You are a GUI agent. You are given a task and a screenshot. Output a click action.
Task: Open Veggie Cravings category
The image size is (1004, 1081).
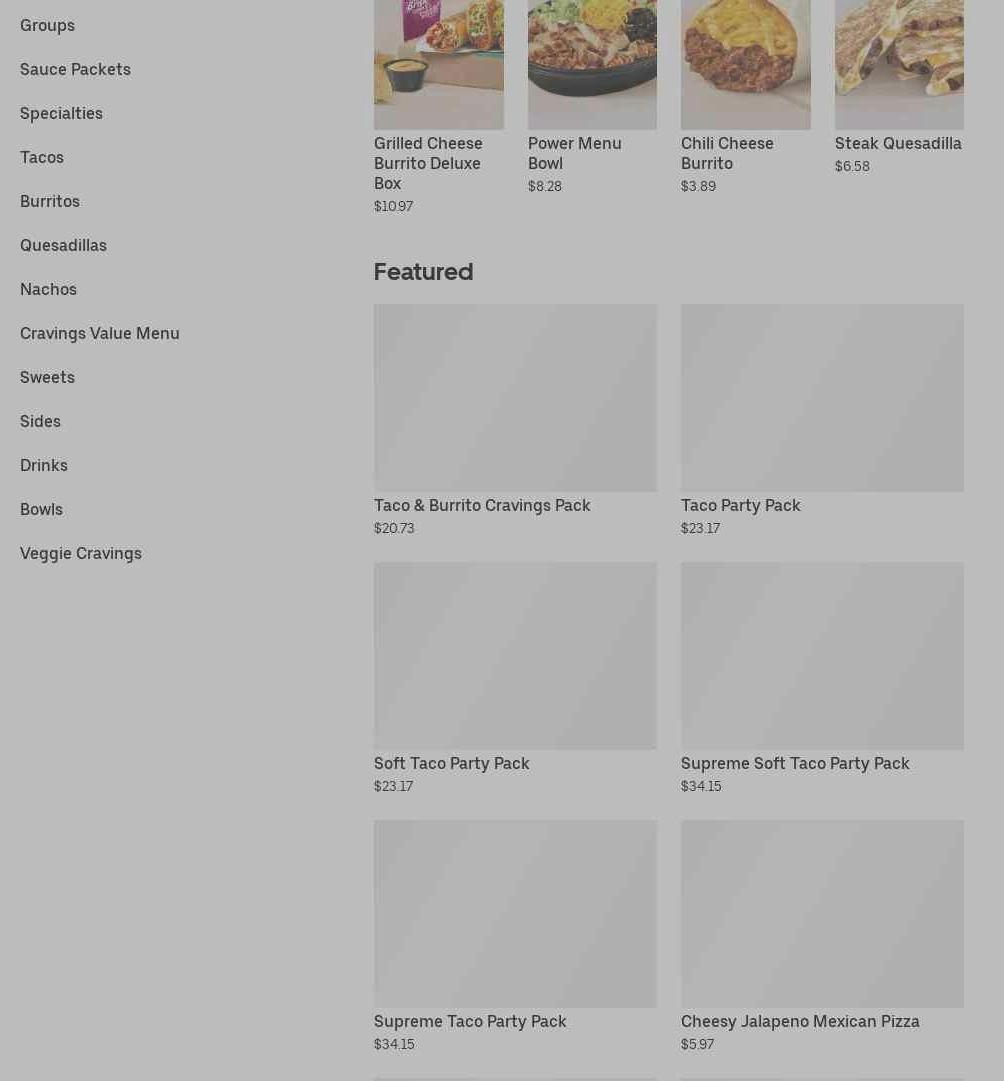pyautogui.click(x=81, y=554)
